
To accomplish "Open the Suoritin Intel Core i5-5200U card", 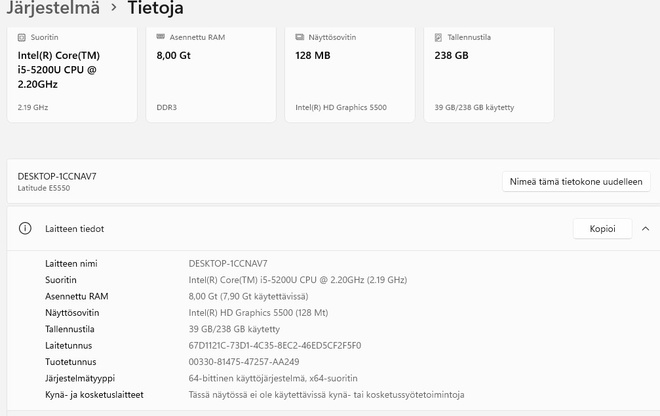I will coord(72,74).
